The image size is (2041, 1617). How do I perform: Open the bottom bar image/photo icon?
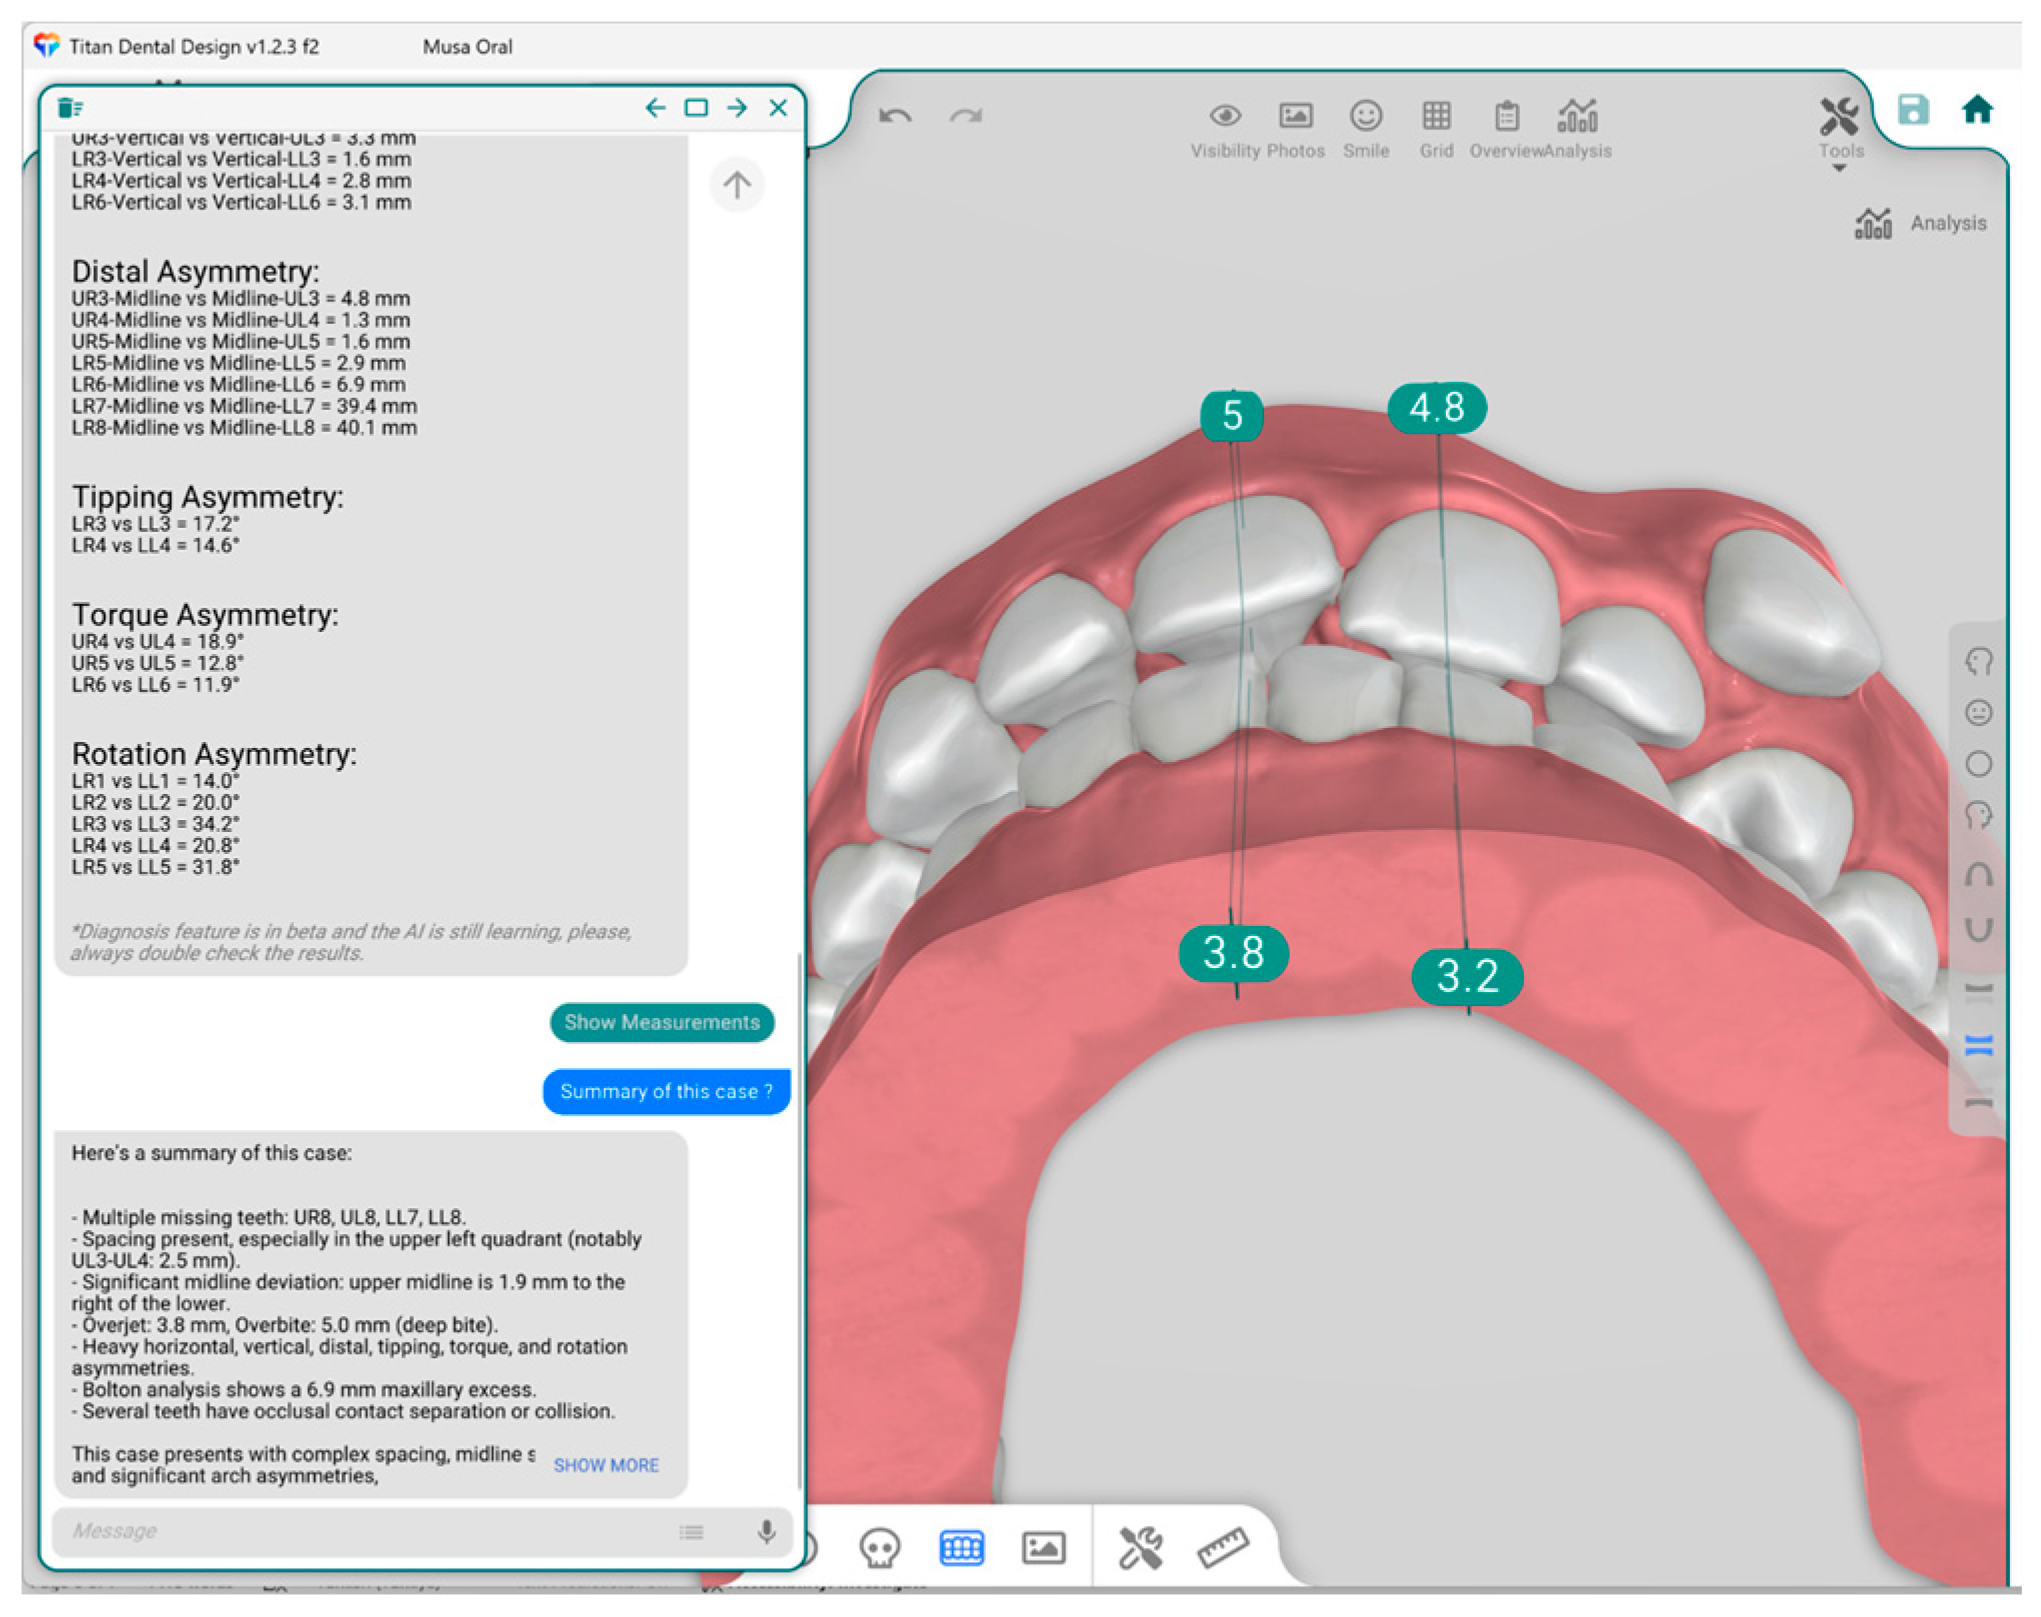point(1042,1548)
